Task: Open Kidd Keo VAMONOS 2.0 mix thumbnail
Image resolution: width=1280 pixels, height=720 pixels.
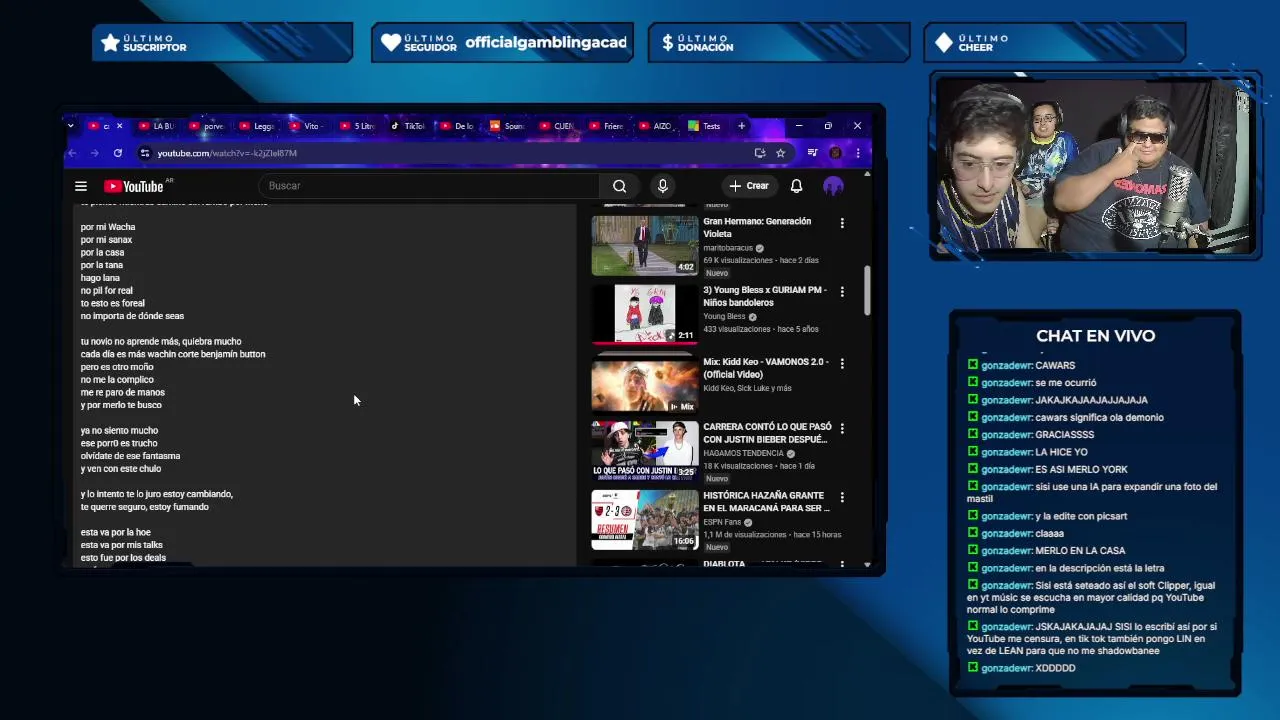Action: (645, 385)
